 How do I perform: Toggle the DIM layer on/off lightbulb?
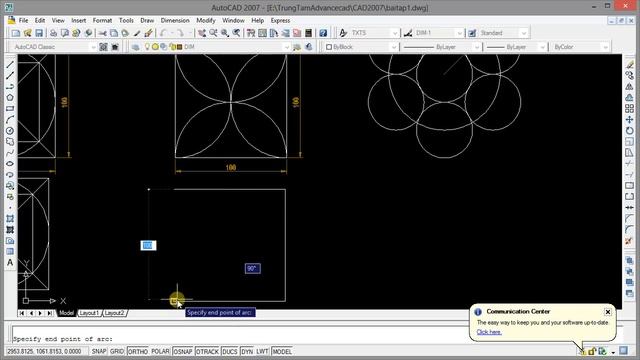pos(147,47)
